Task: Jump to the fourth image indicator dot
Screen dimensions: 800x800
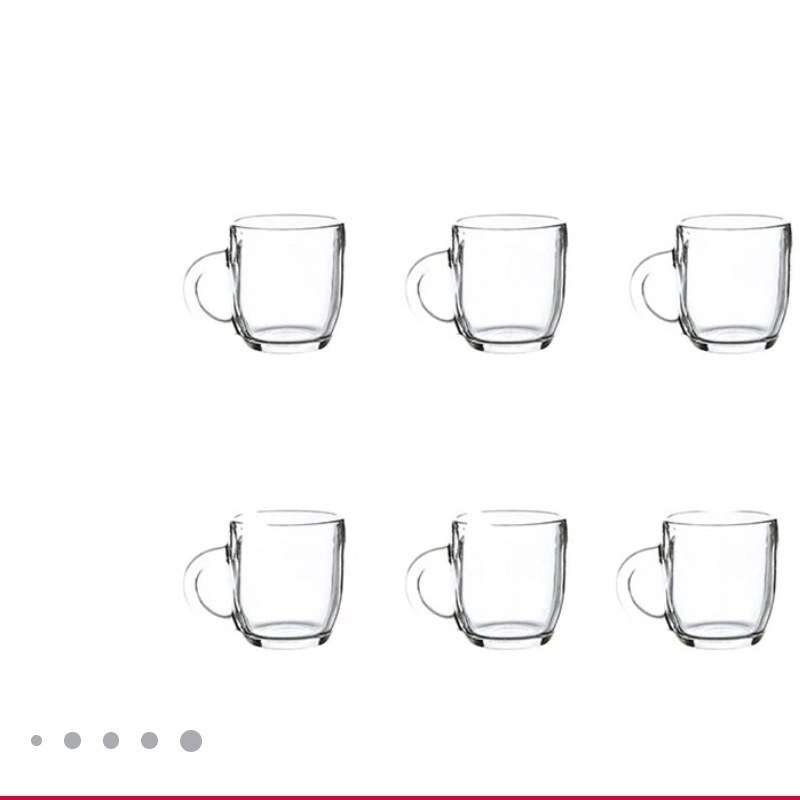Action: coord(149,740)
